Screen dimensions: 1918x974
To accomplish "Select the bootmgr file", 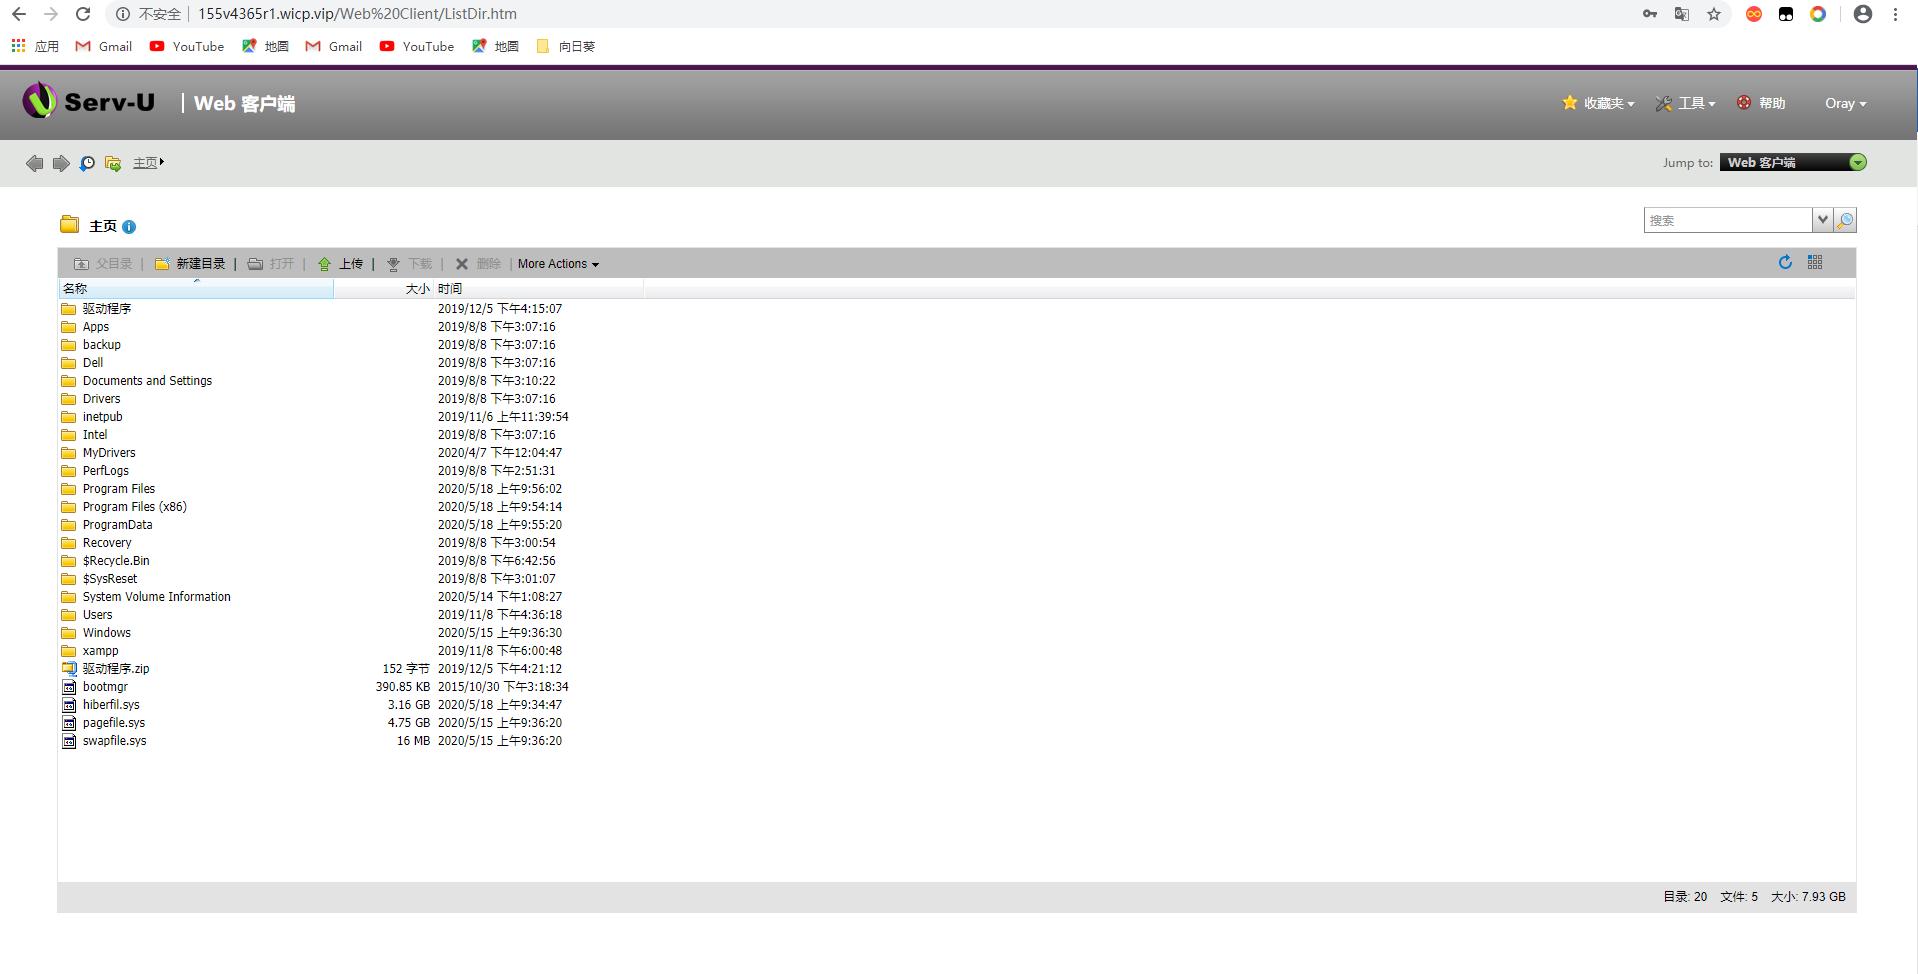I will 105,687.
